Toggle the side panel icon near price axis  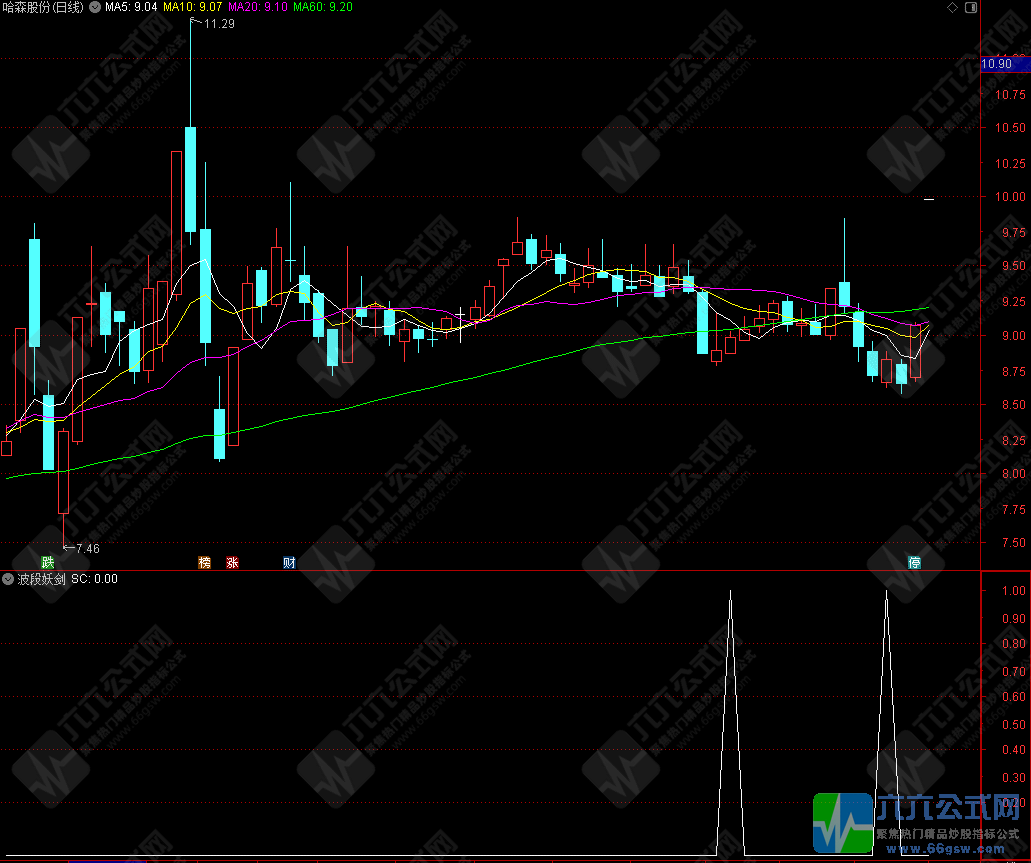point(971,7)
